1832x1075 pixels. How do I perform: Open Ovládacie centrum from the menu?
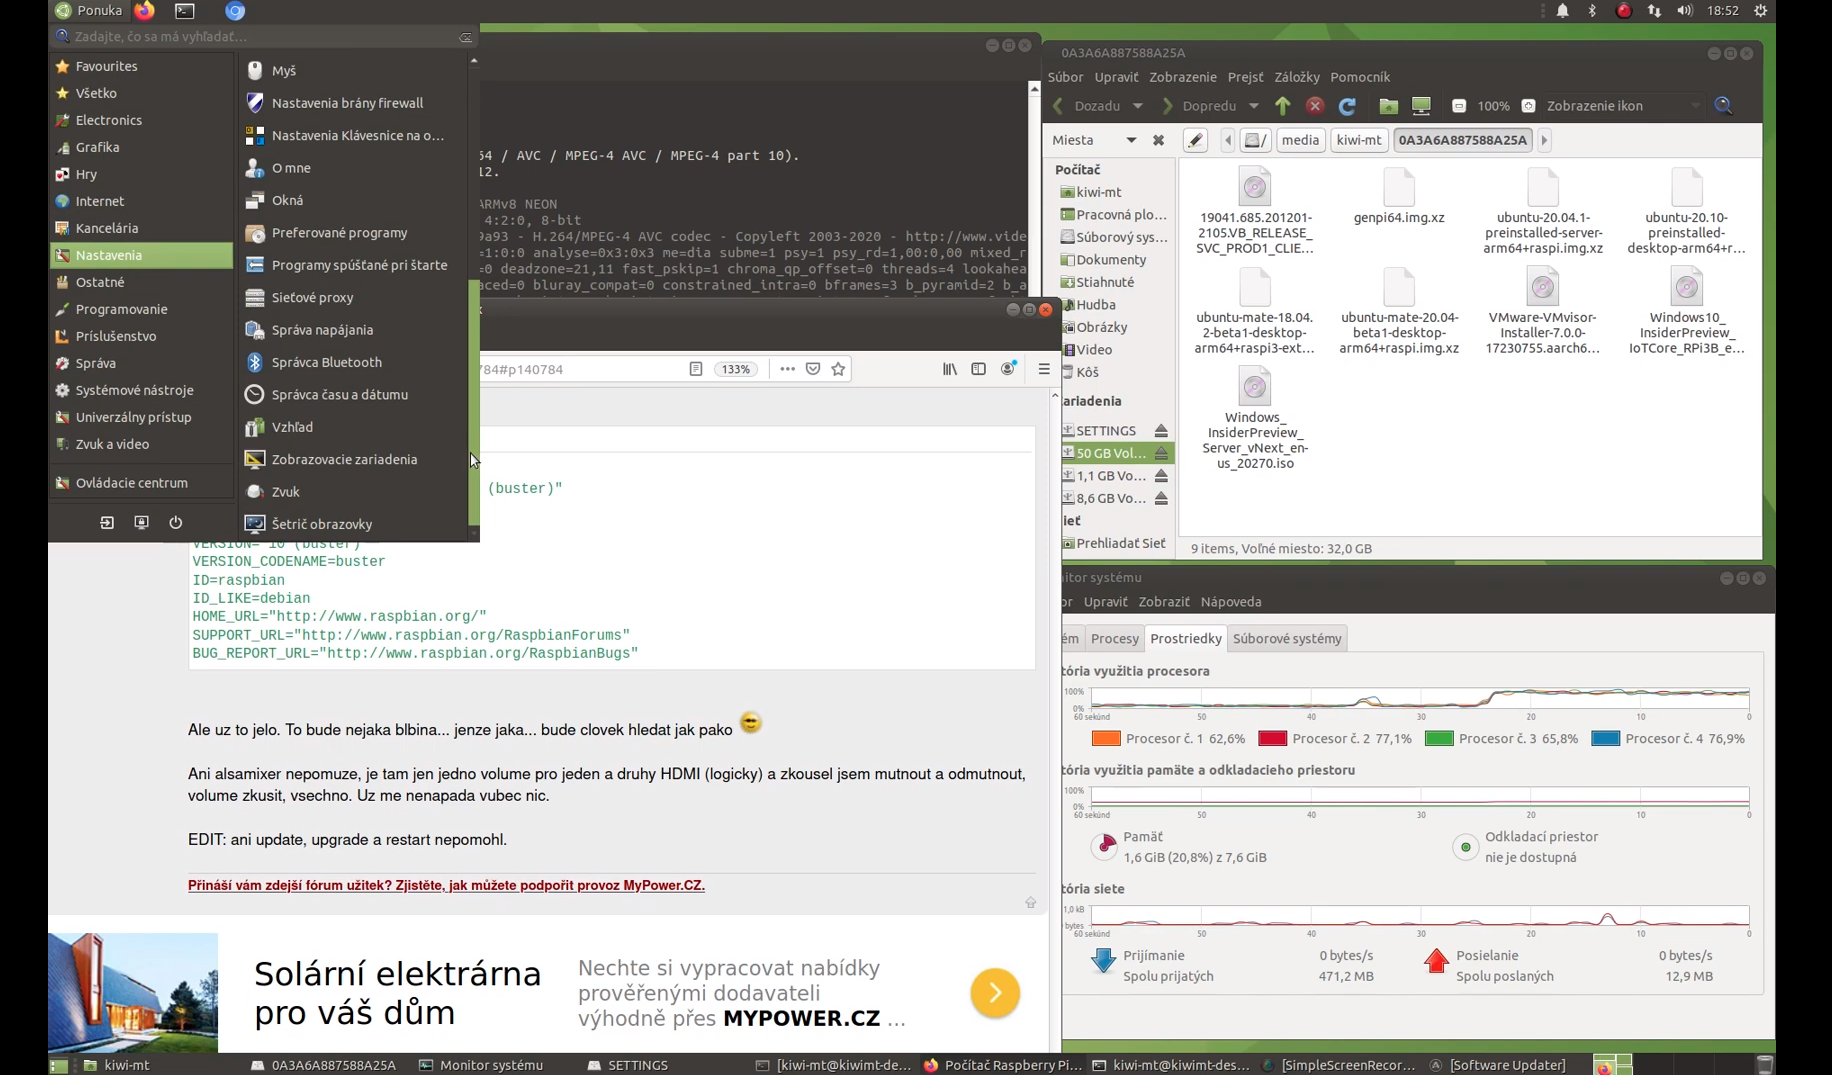coord(141,483)
